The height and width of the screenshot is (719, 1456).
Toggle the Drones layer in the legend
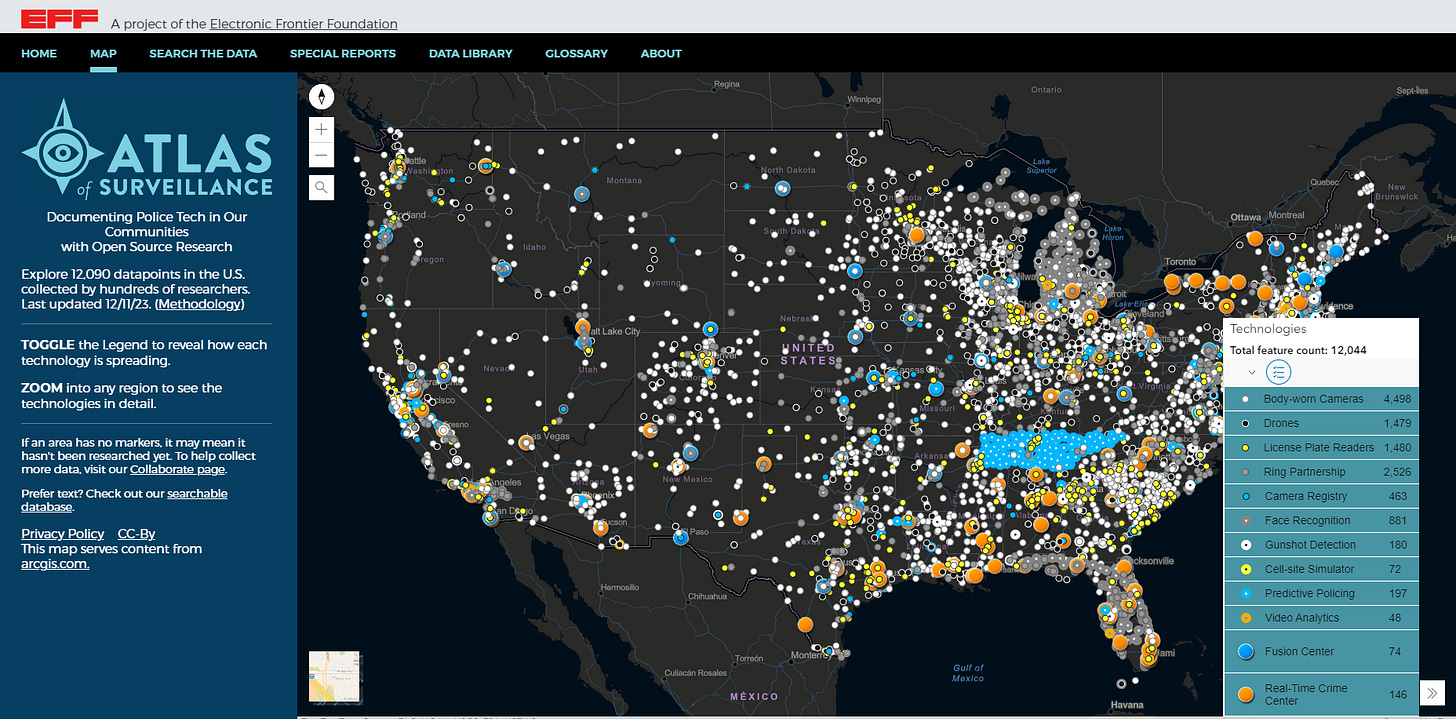(x=1321, y=424)
